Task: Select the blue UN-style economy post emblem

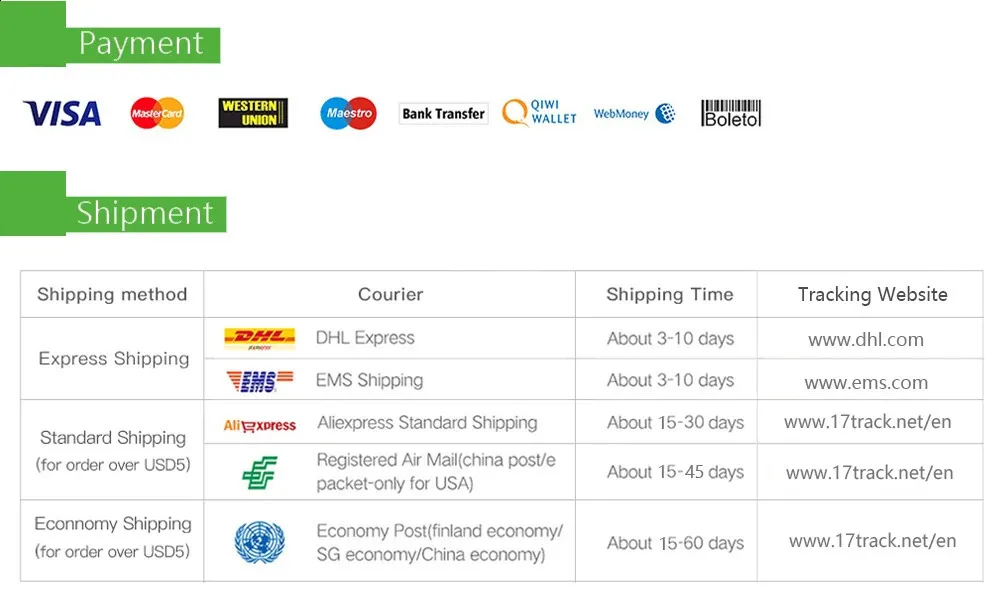Action: (x=260, y=542)
